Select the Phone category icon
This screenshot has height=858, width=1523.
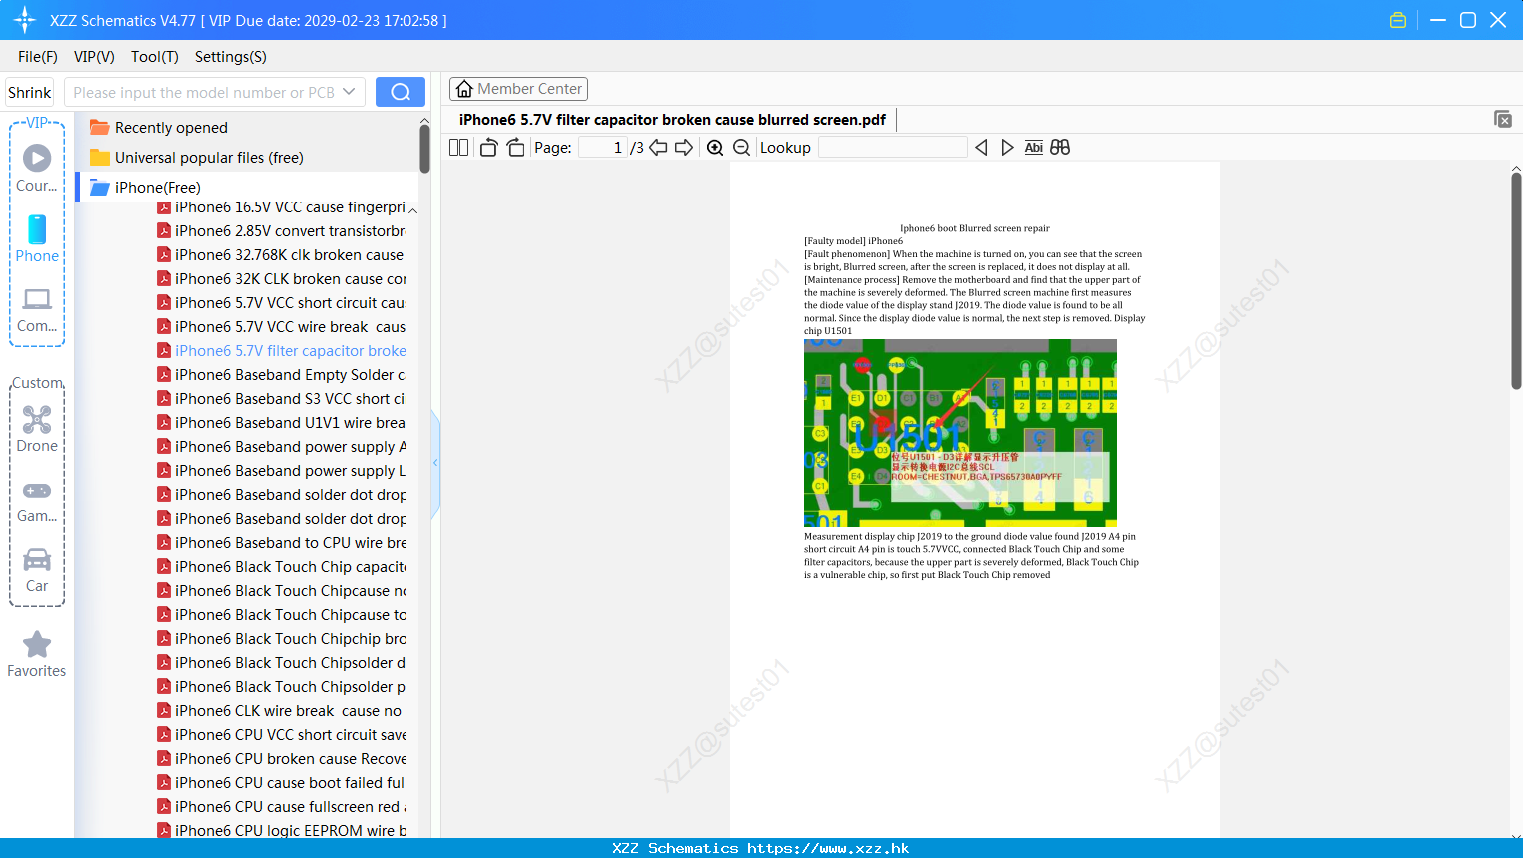pos(37,239)
